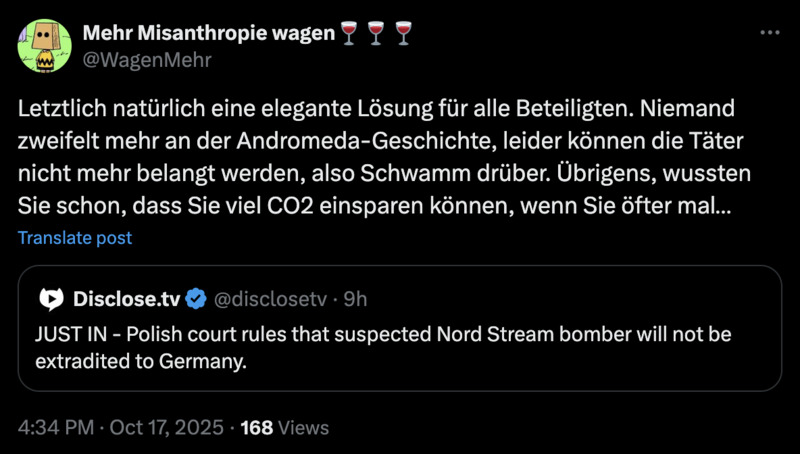Click the first wine glass emoji
This screenshot has width=800, height=454.
coord(349,34)
